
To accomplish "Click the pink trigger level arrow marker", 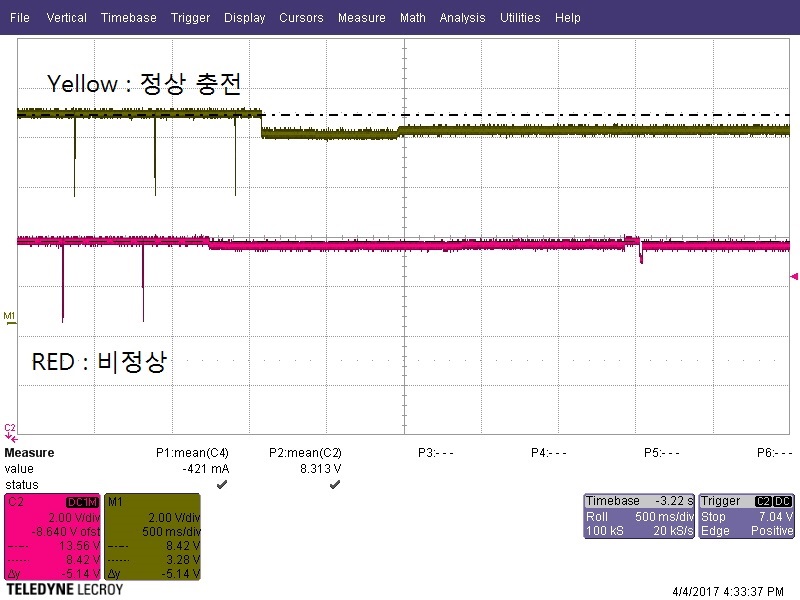I will pos(794,277).
